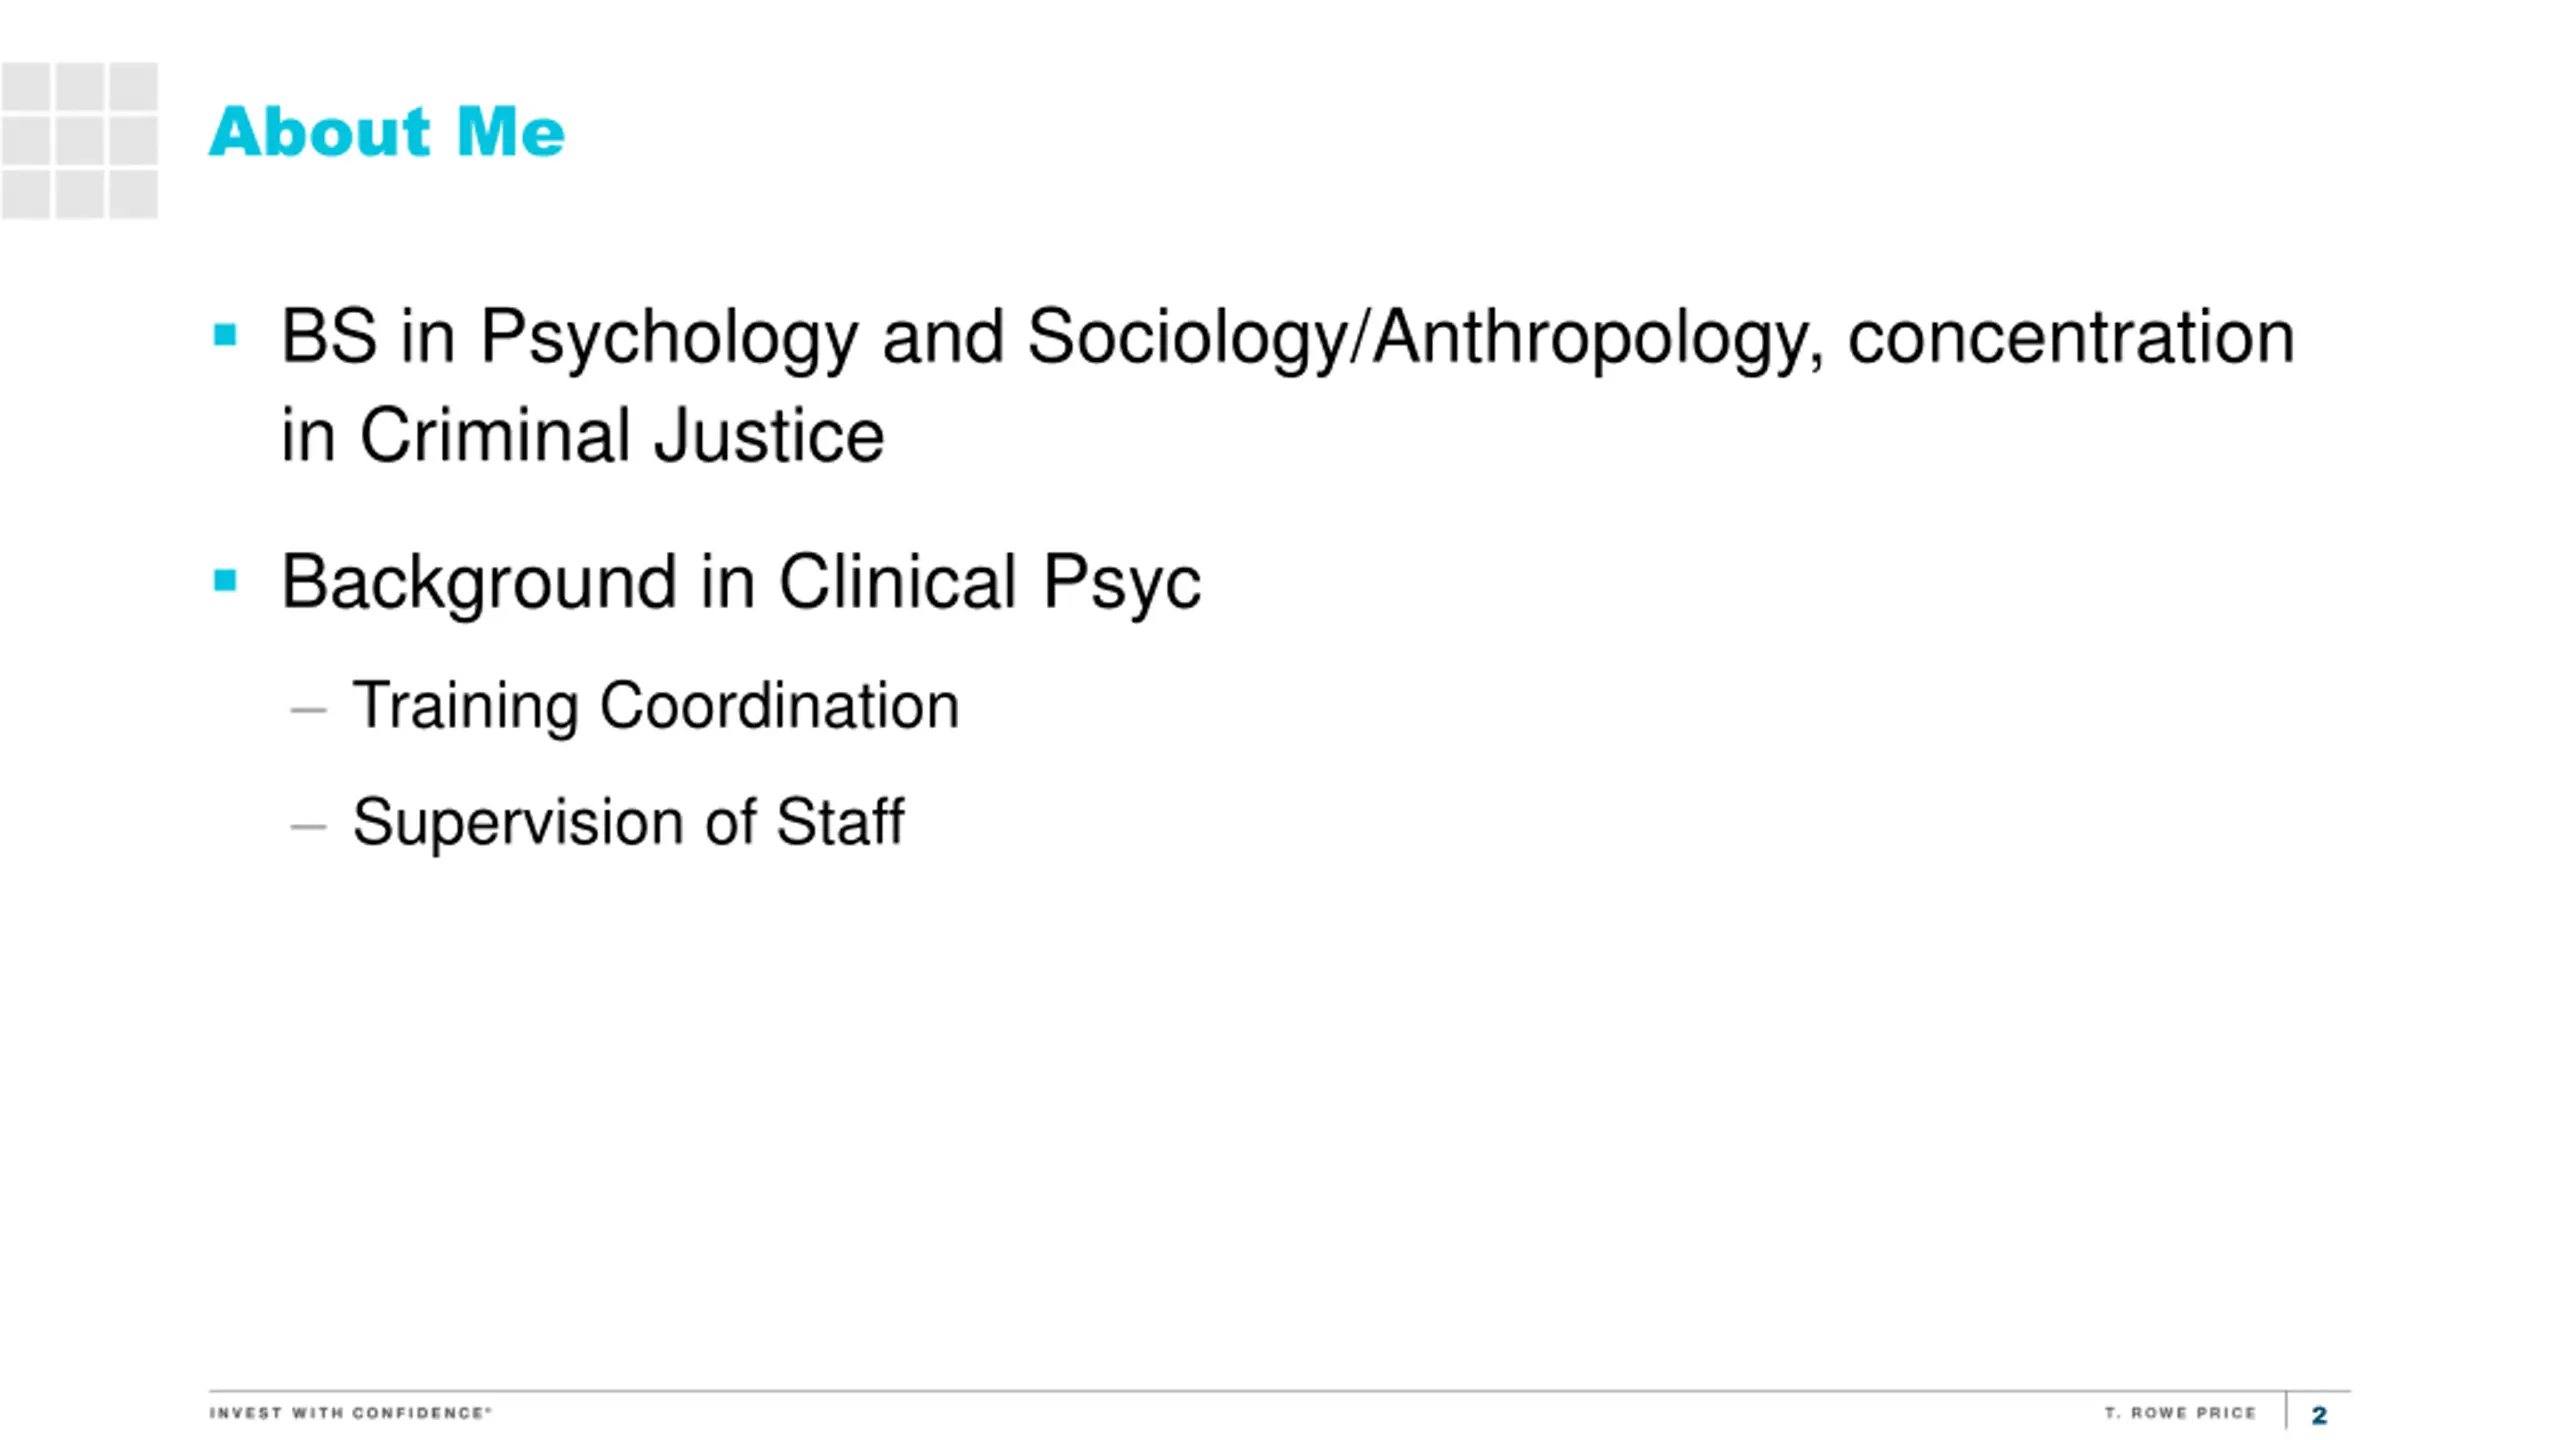Click the in Criminal Justice line
2560x1440 pixels.
[x=582, y=436]
